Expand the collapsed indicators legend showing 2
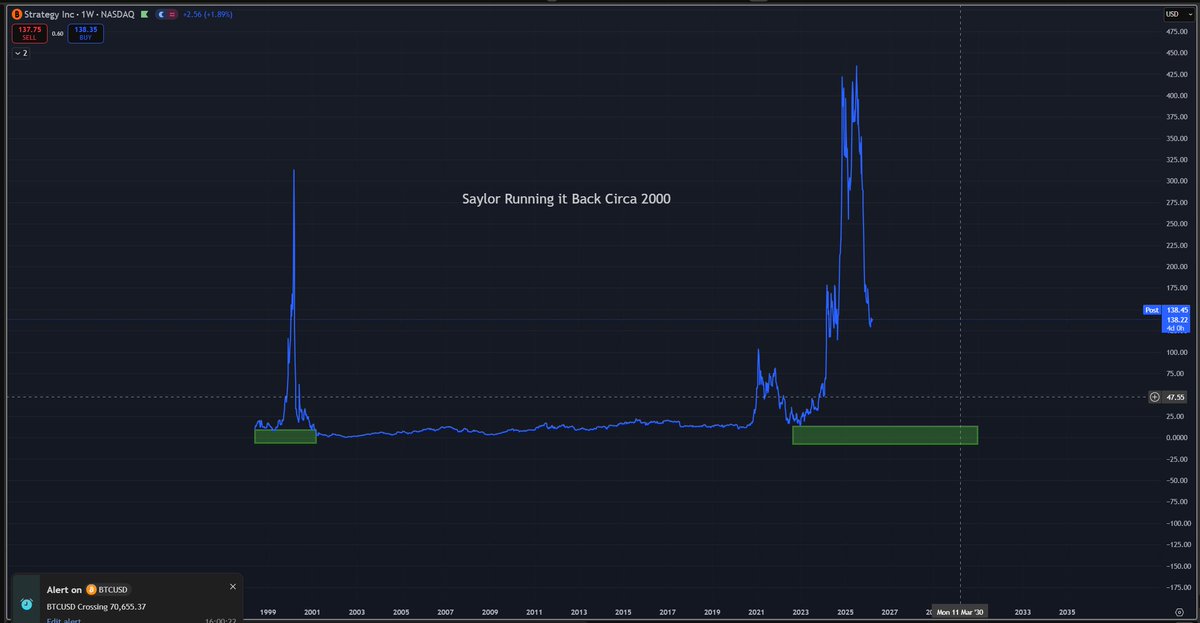The image size is (1200, 623). pyautogui.click(x=21, y=53)
